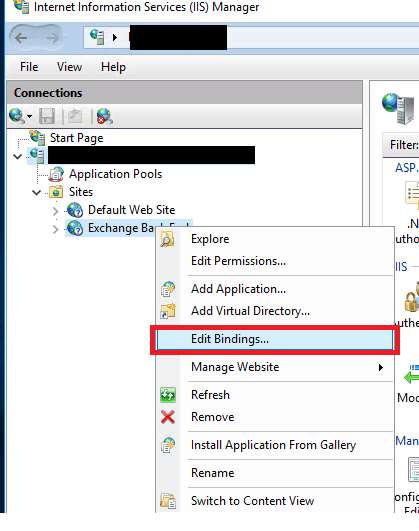The width and height of the screenshot is (419, 531).
Task: Collapse the Sites tree node
Action: tap(36, 192)
